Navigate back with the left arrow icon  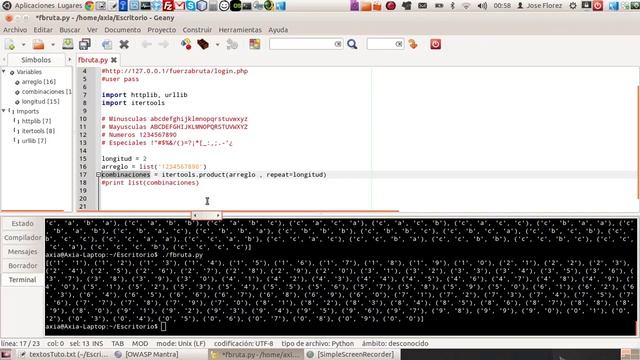click(147, 44)
